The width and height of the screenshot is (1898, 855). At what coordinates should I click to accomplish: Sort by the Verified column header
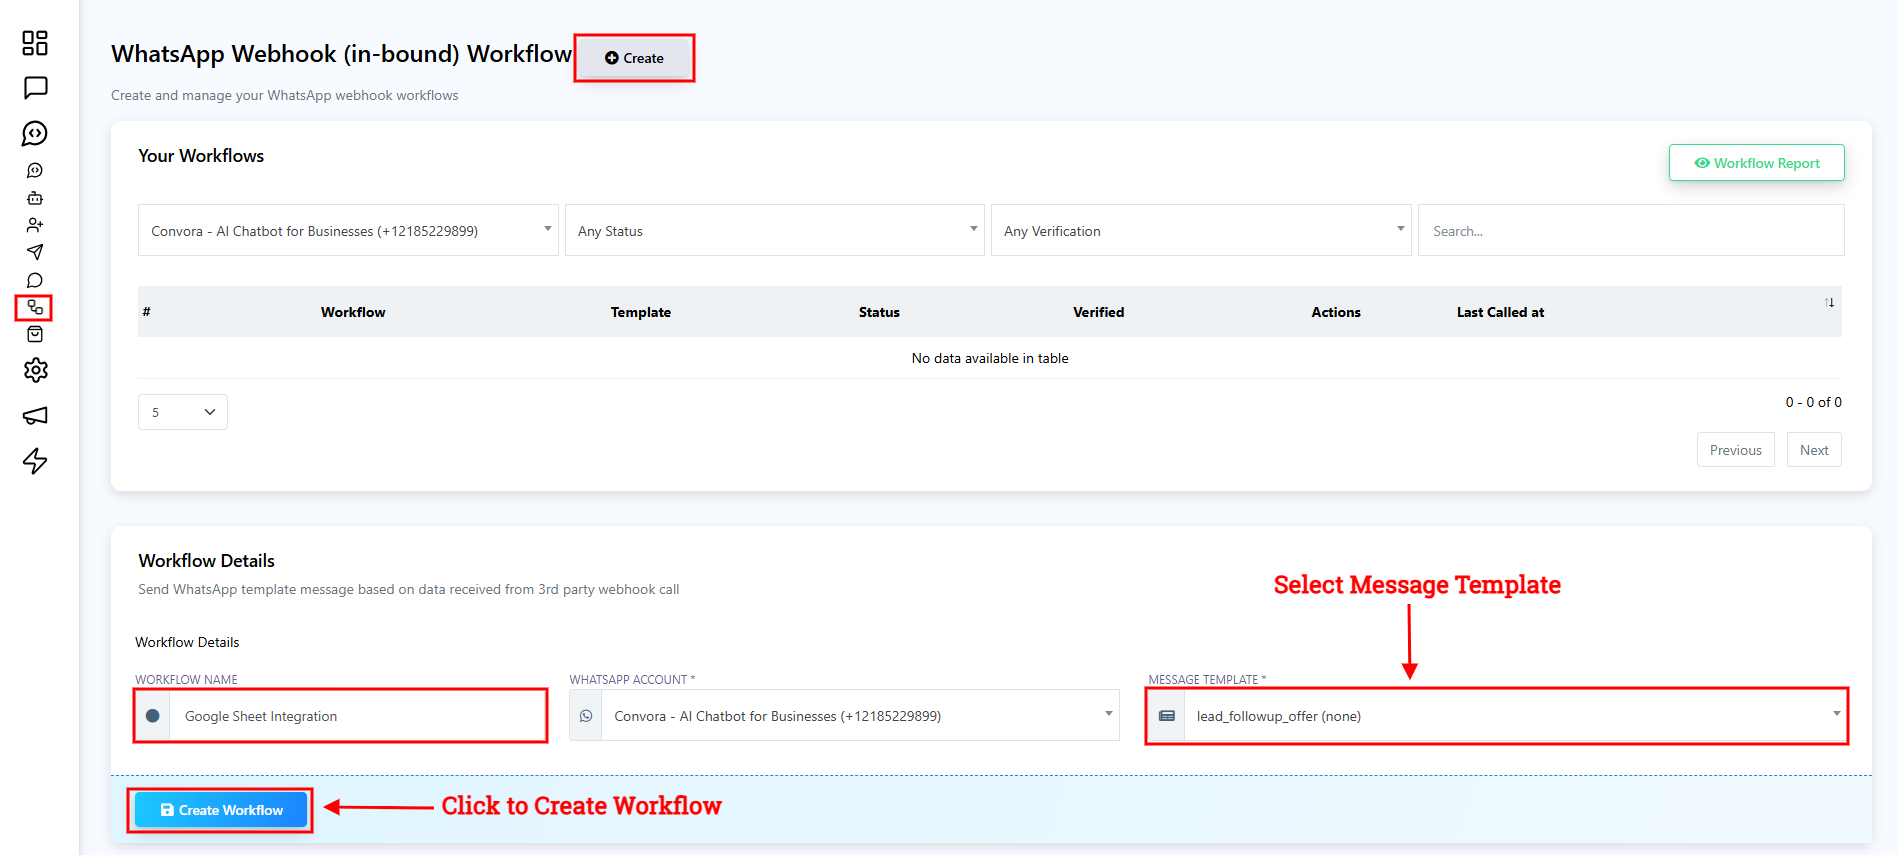(1098, 312)
